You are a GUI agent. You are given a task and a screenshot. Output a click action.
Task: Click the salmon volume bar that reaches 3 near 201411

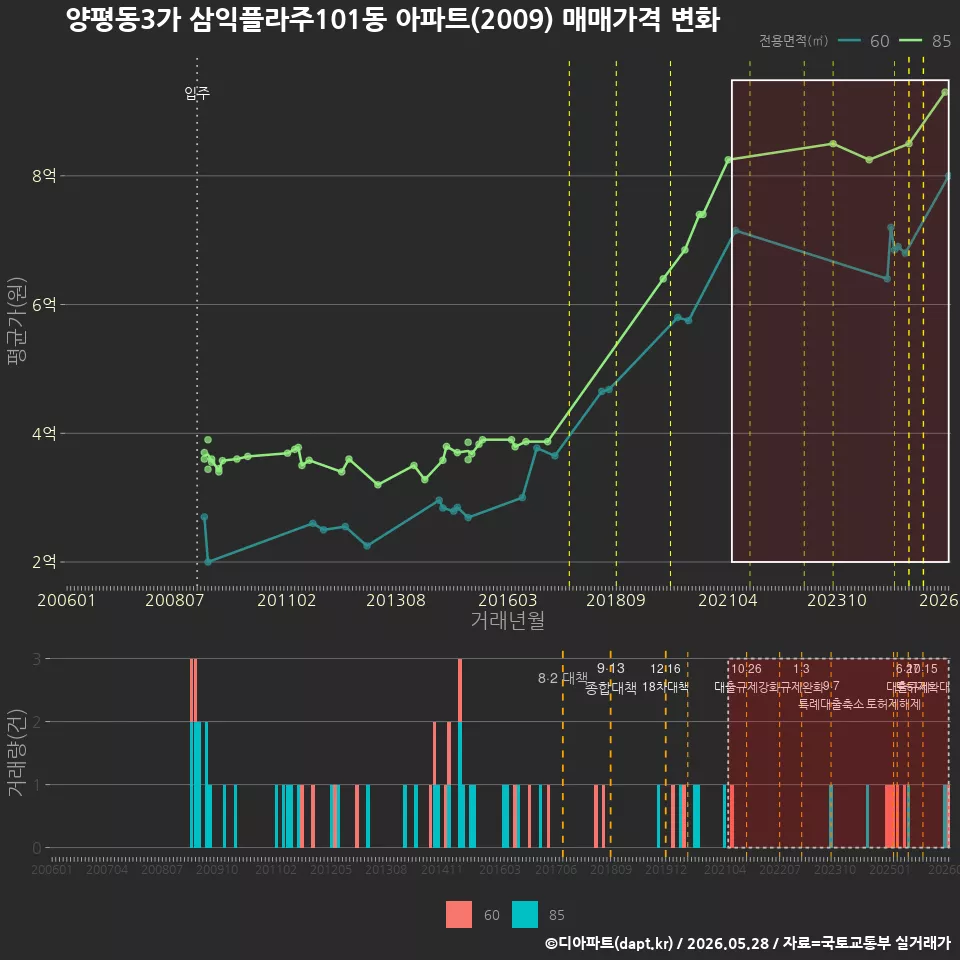coord(460,690)
